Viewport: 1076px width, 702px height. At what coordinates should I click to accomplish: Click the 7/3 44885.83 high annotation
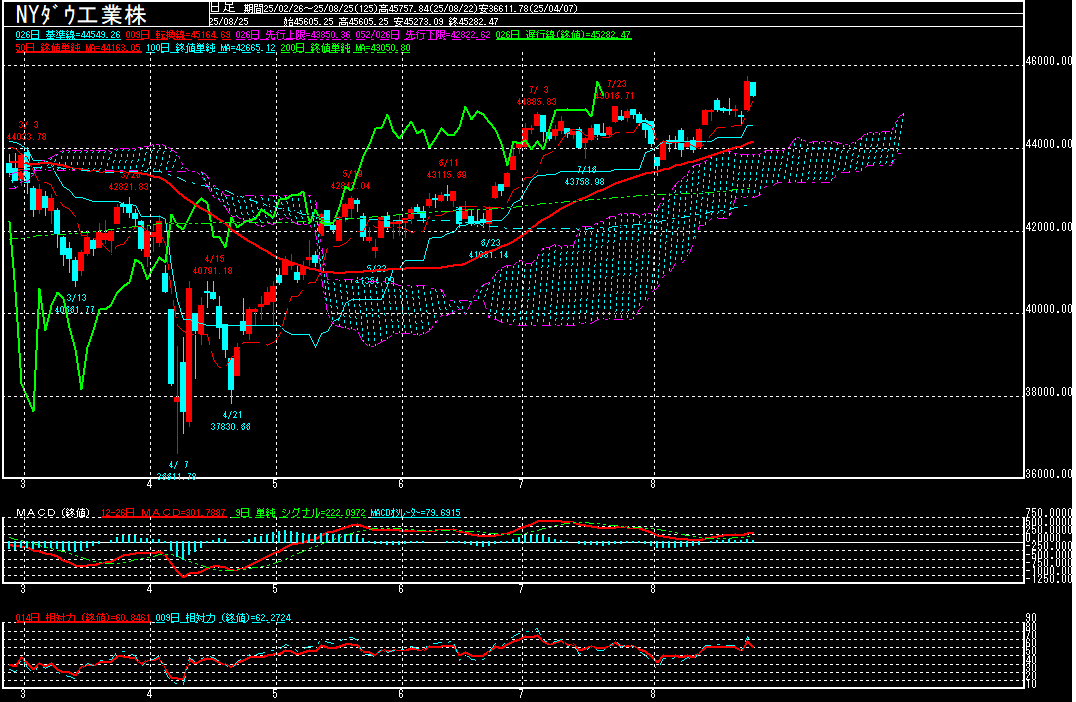tap(537, 95)
